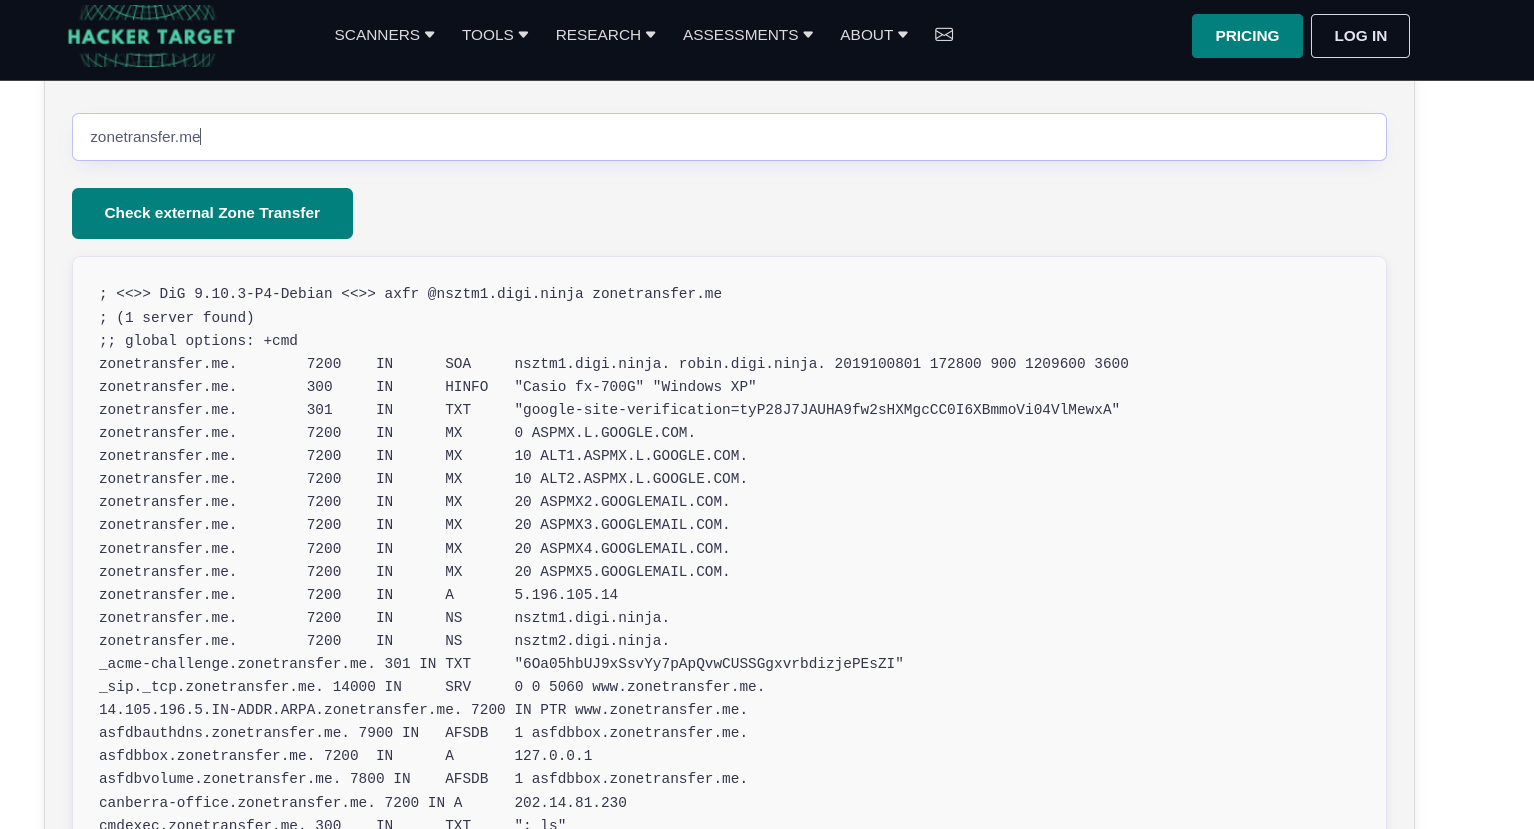Expand the RESEARCH dropdown menu
The image size is (1534, 829).
click(605, 35)
